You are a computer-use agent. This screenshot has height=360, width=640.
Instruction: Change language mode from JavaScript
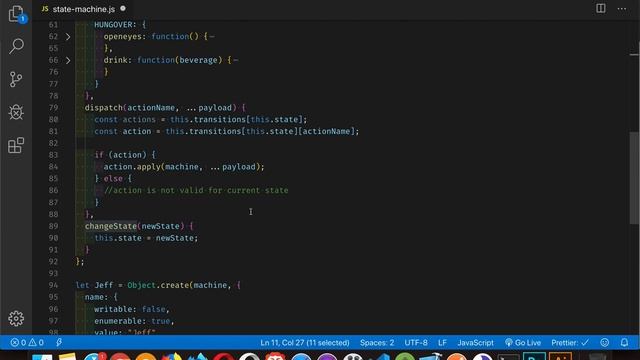pos(475,342)
